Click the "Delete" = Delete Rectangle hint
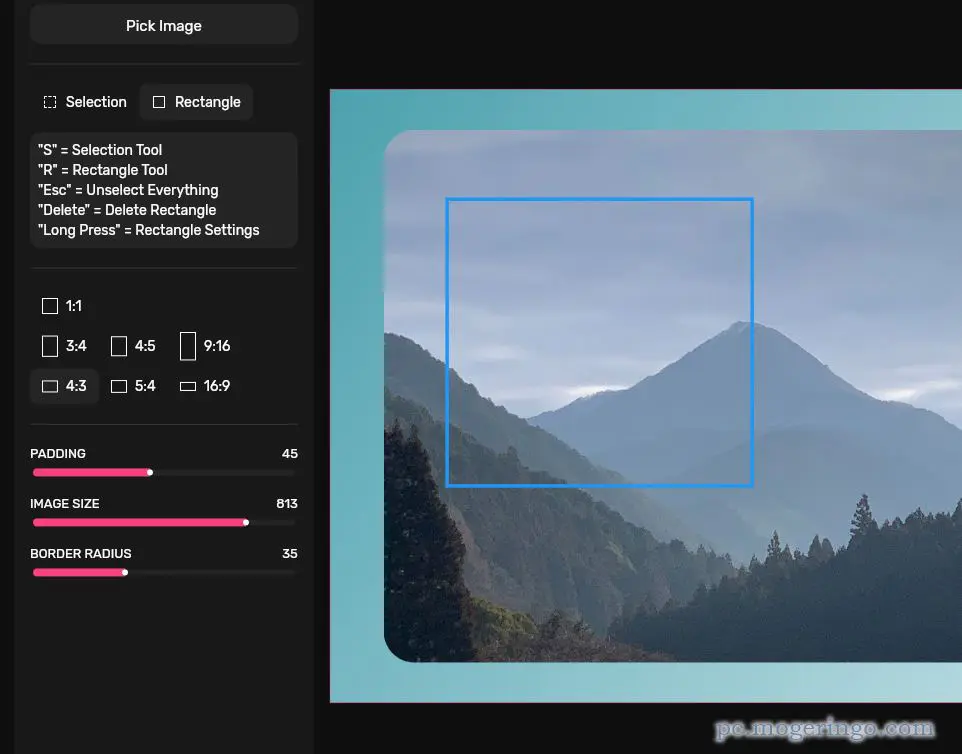The width and height of the screenshot is (962, 754). 127,210
